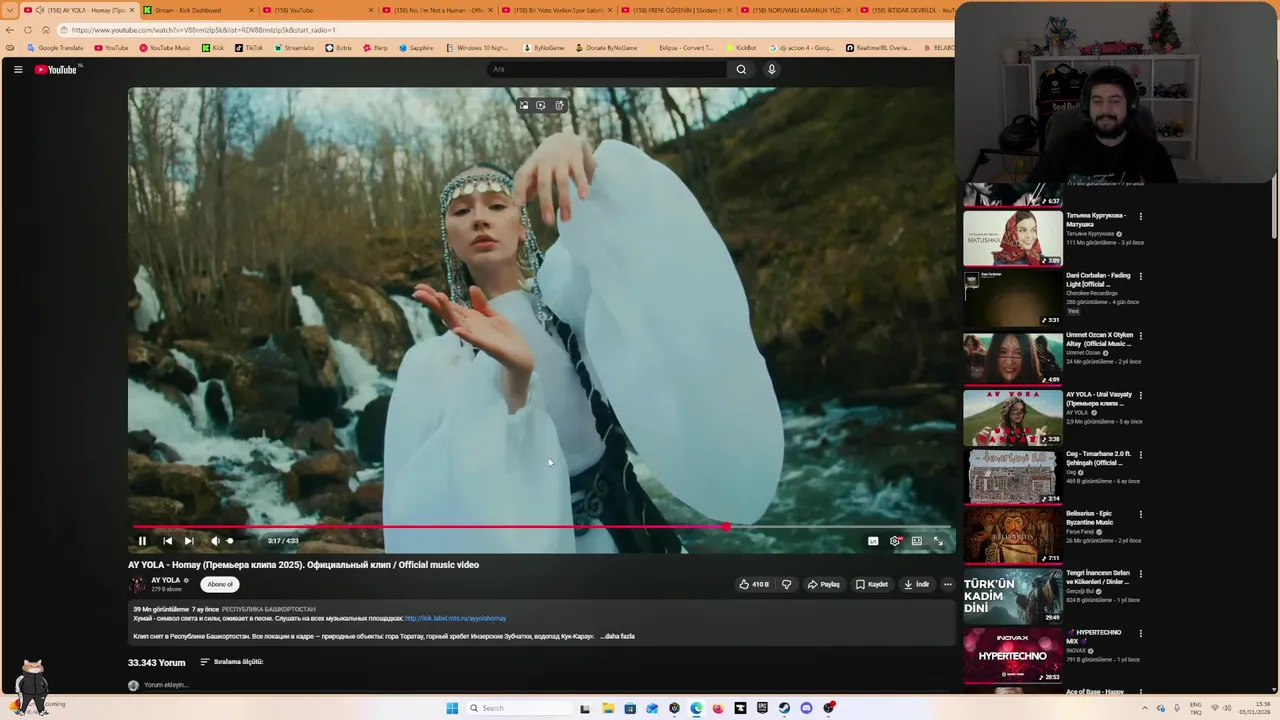Click the Kaydet save button
The height and width of the screenshot is (720, 1280).
(x=872, y=584)
